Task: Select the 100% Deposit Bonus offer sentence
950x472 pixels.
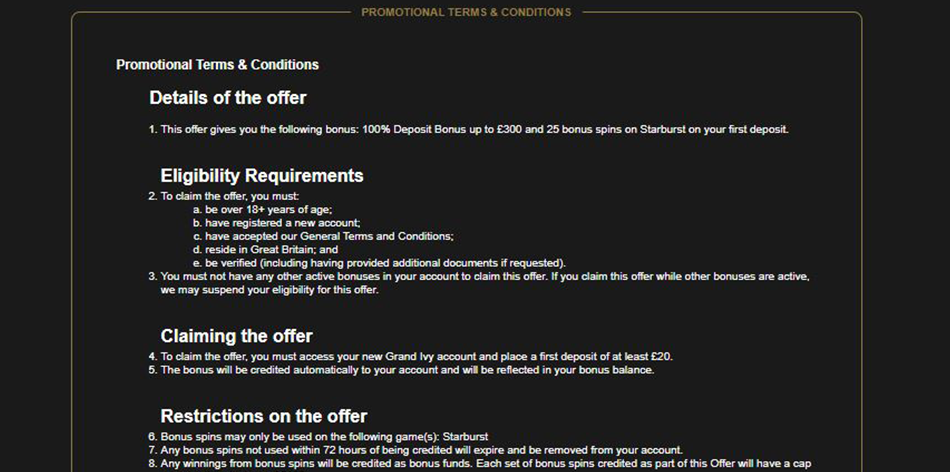Action: [x=474, y=129]
